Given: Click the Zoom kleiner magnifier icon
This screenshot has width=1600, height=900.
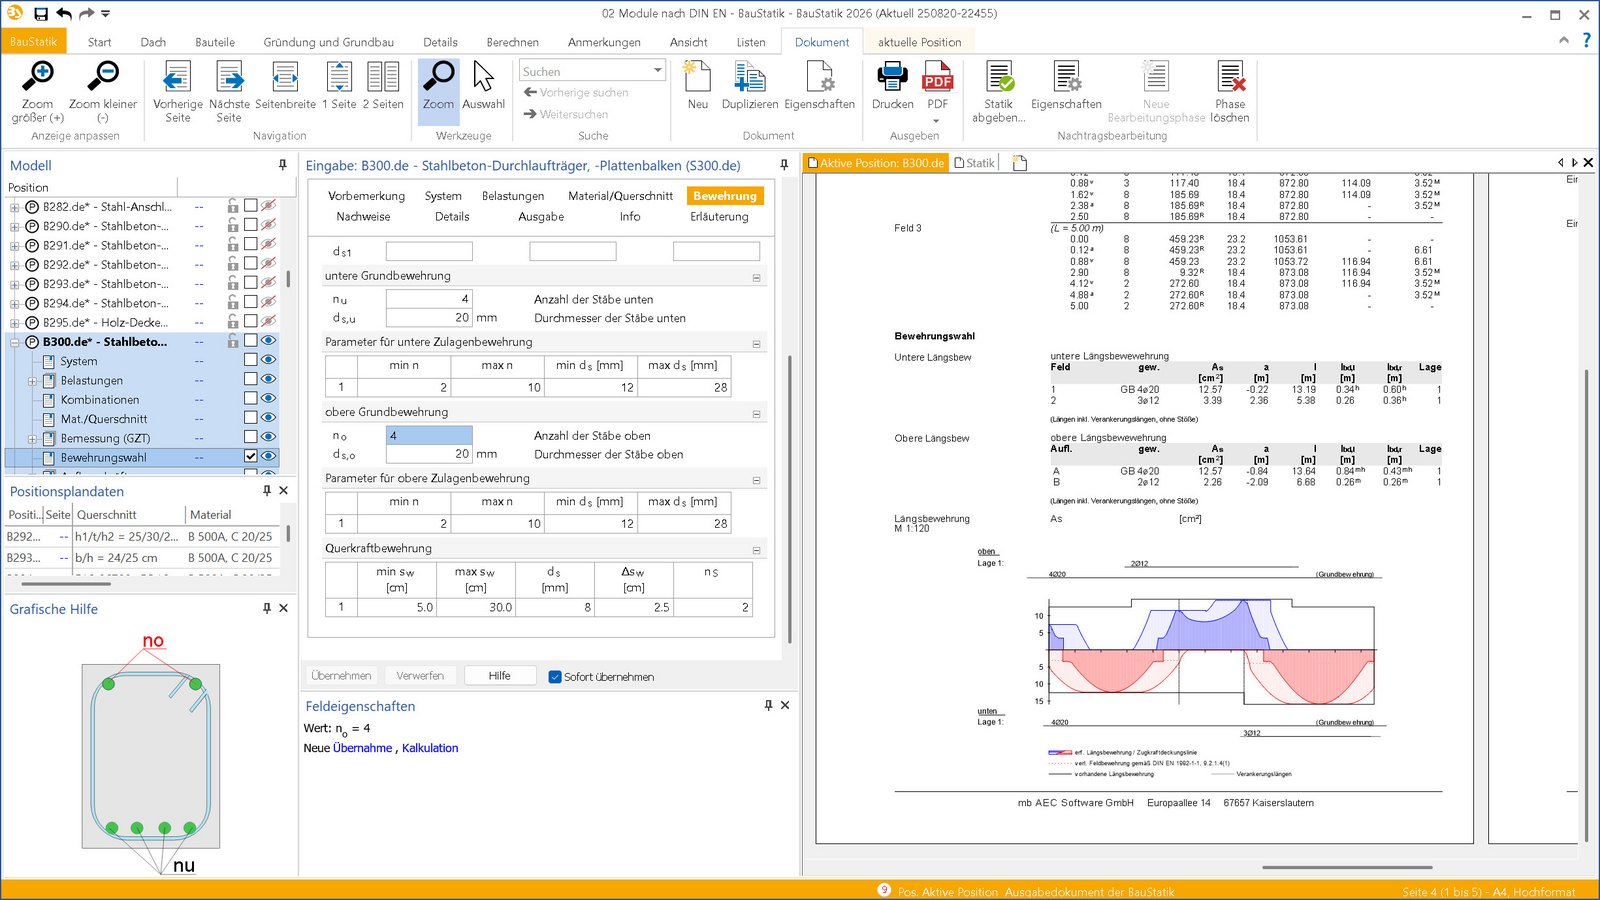Looking at the screenshot, I should 102,77.
